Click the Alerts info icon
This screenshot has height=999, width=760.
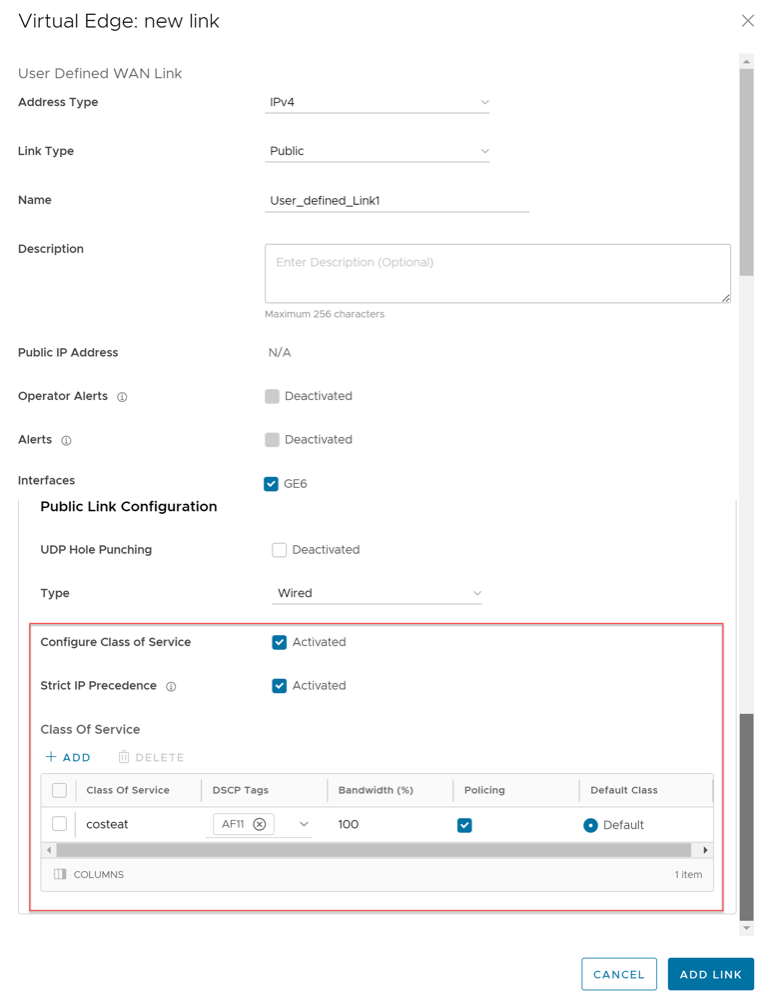tap(67, 440)
